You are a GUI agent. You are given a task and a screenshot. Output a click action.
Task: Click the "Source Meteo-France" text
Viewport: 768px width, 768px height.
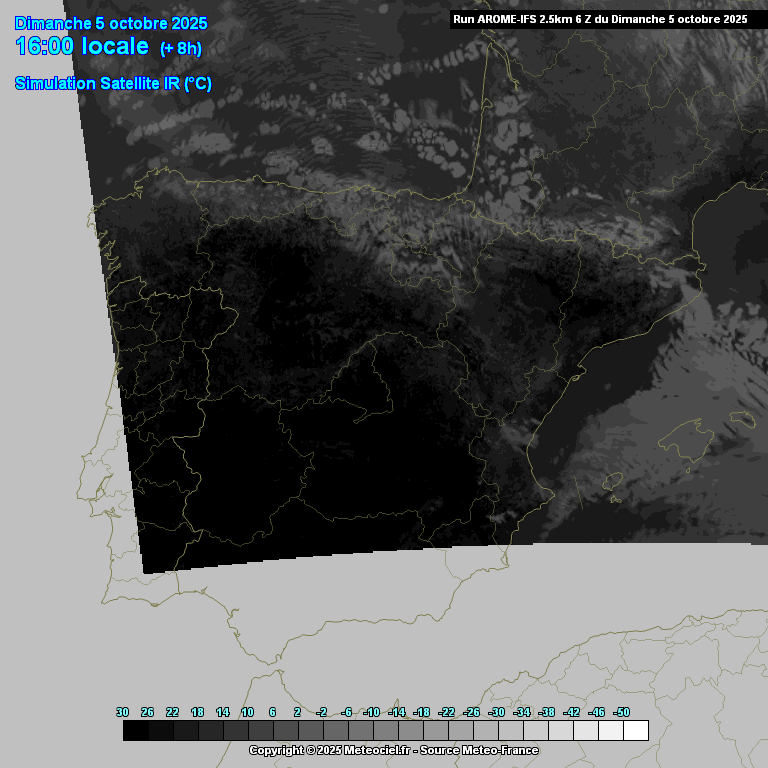pos(480,750)
